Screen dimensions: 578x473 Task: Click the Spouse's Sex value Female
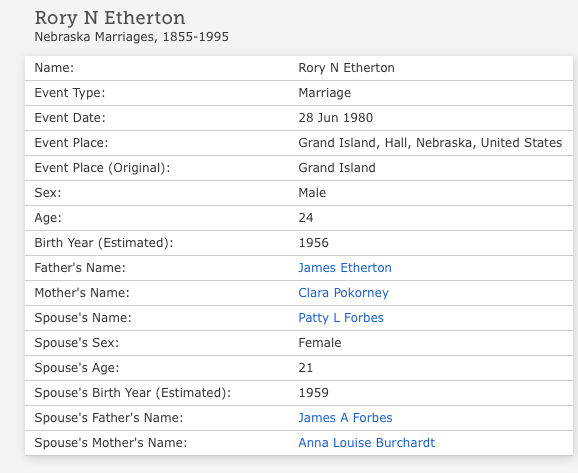coord(320,343)
